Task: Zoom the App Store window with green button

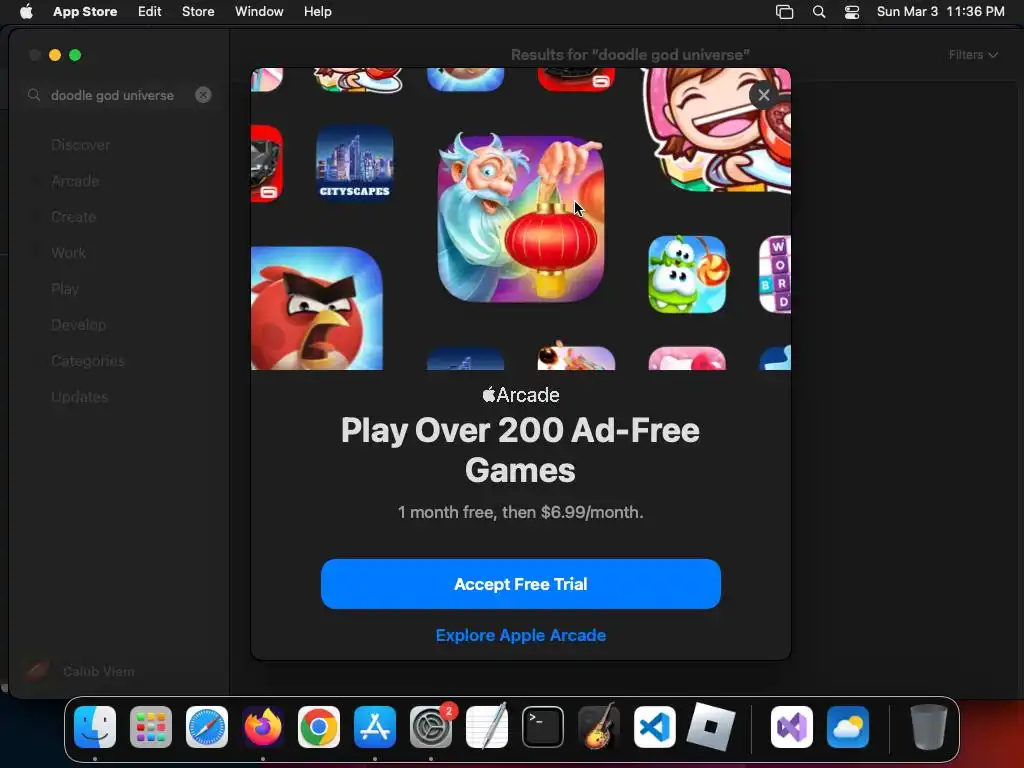Action: click(75, 55)
